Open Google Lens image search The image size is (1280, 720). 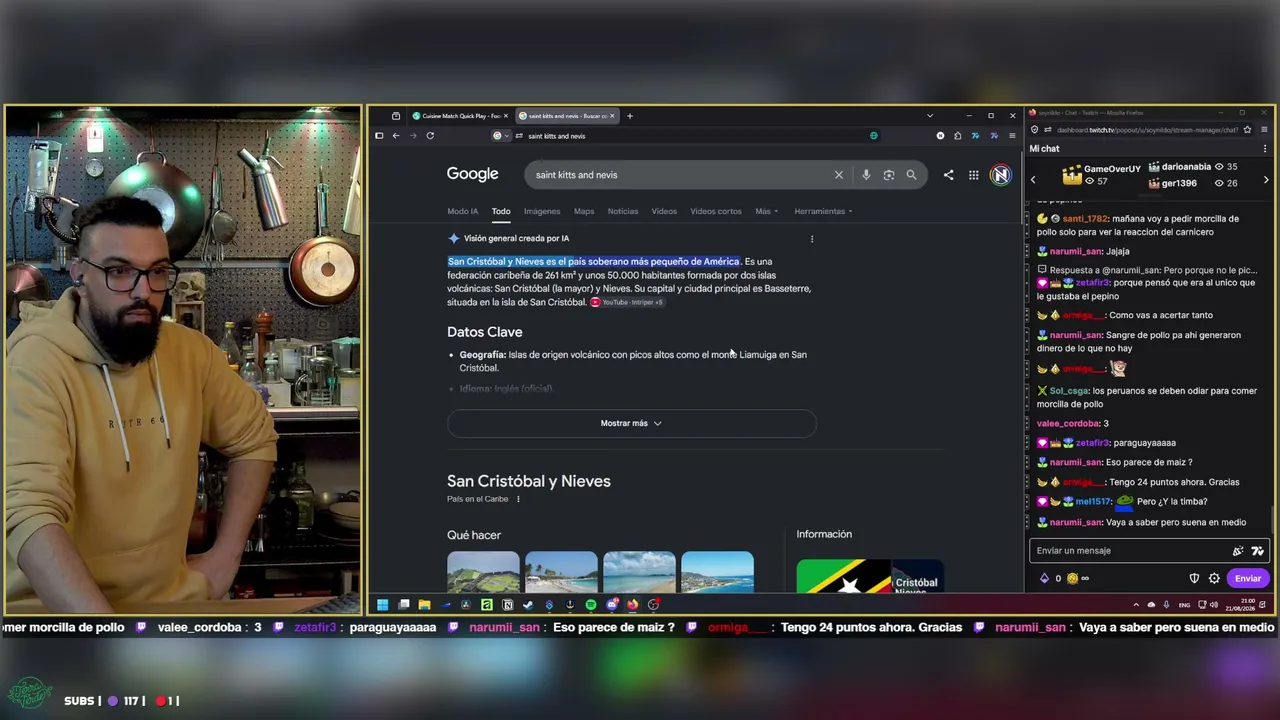[x=889, y=175]
